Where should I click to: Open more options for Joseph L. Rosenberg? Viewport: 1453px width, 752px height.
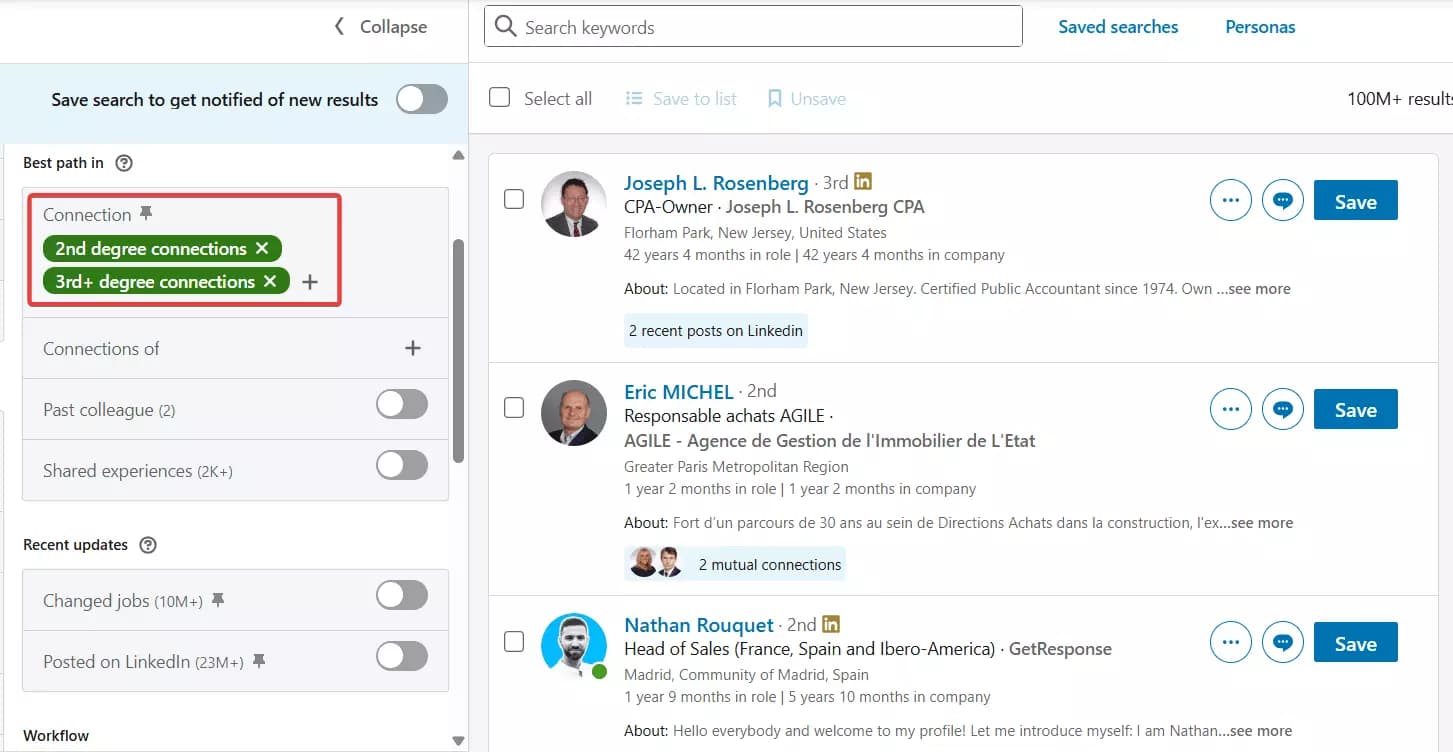[x=1230, y=200]
